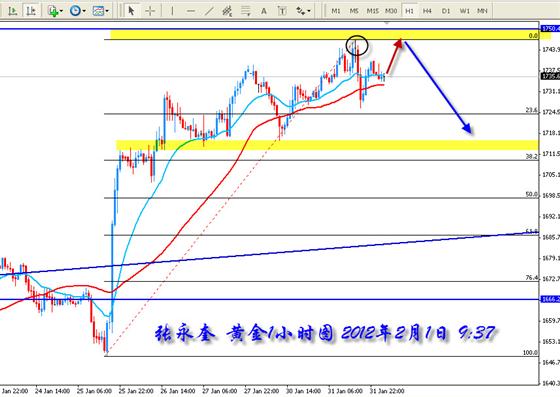
Task: Toggle chart shift button
Action: click(31, 11)
